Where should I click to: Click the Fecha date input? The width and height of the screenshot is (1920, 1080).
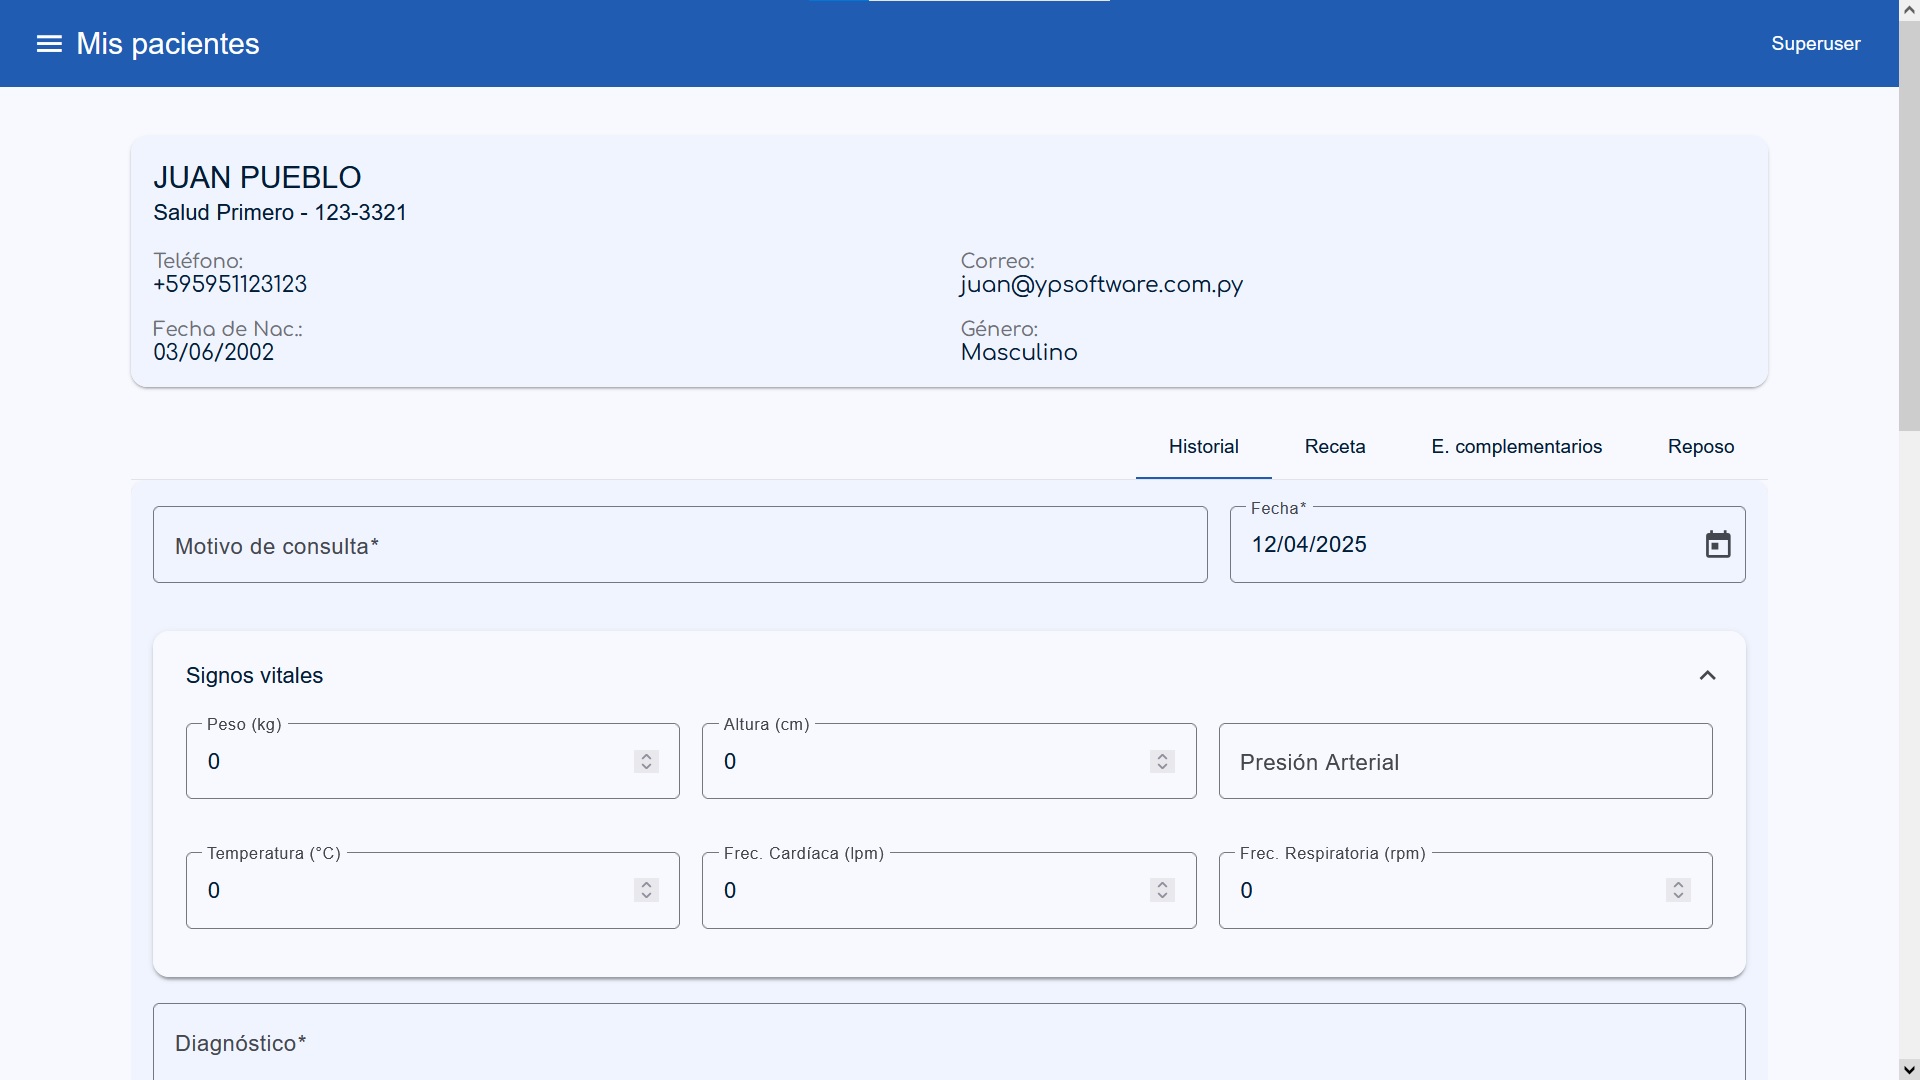(1487, 545)
